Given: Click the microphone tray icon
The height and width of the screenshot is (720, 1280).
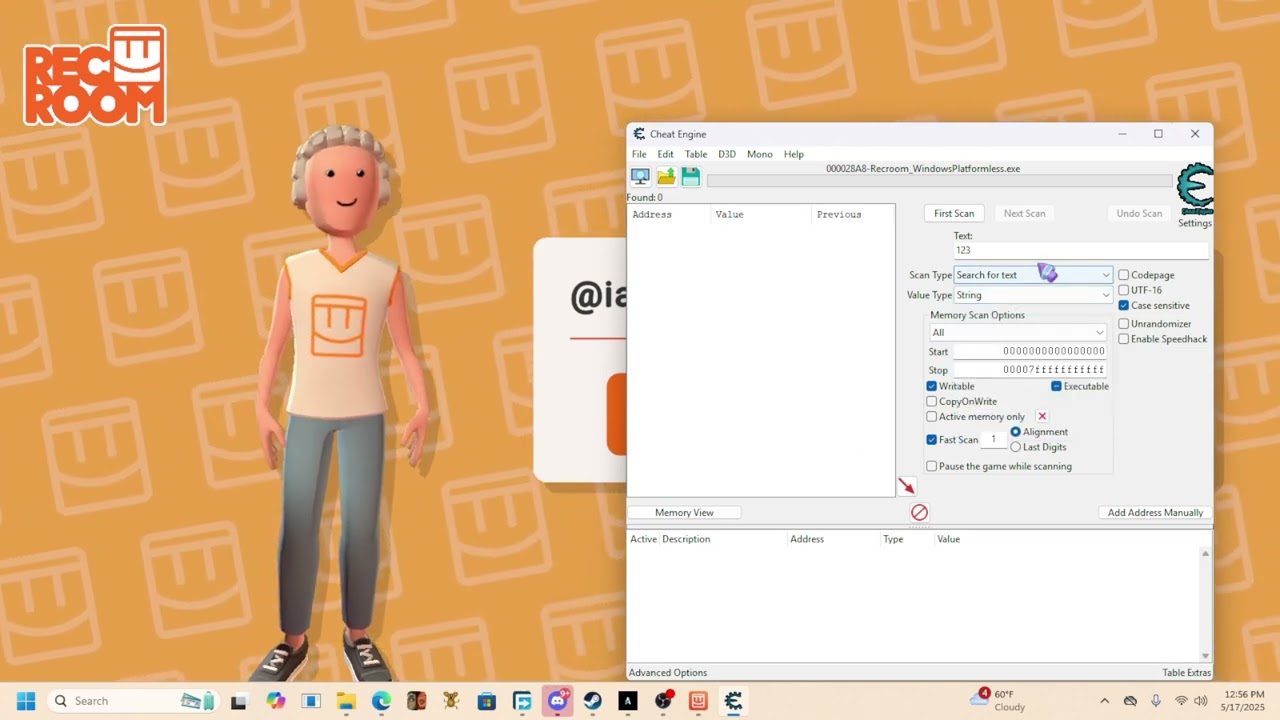Looking at the screenshot, I should 1156,701.
